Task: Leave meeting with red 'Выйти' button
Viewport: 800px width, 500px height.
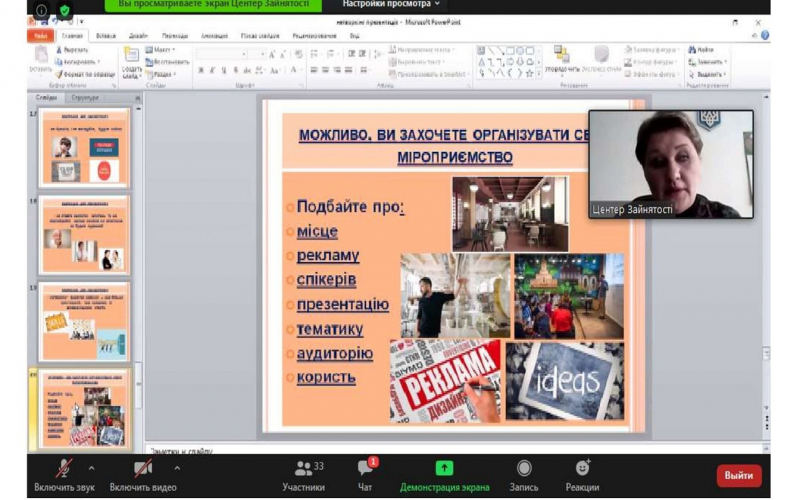Action: click(x=739, y=476)
